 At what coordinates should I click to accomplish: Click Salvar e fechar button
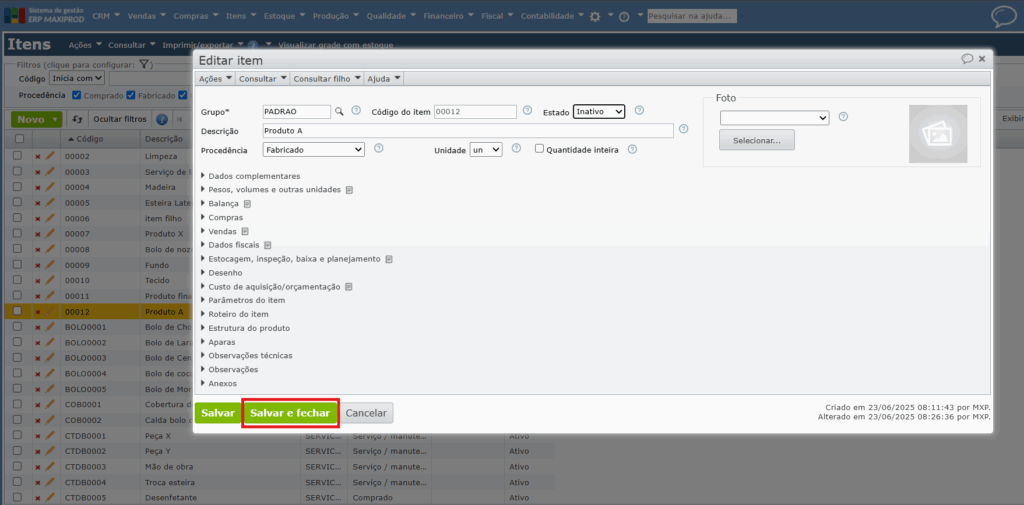pyautogui.click(x=290, y=413)
